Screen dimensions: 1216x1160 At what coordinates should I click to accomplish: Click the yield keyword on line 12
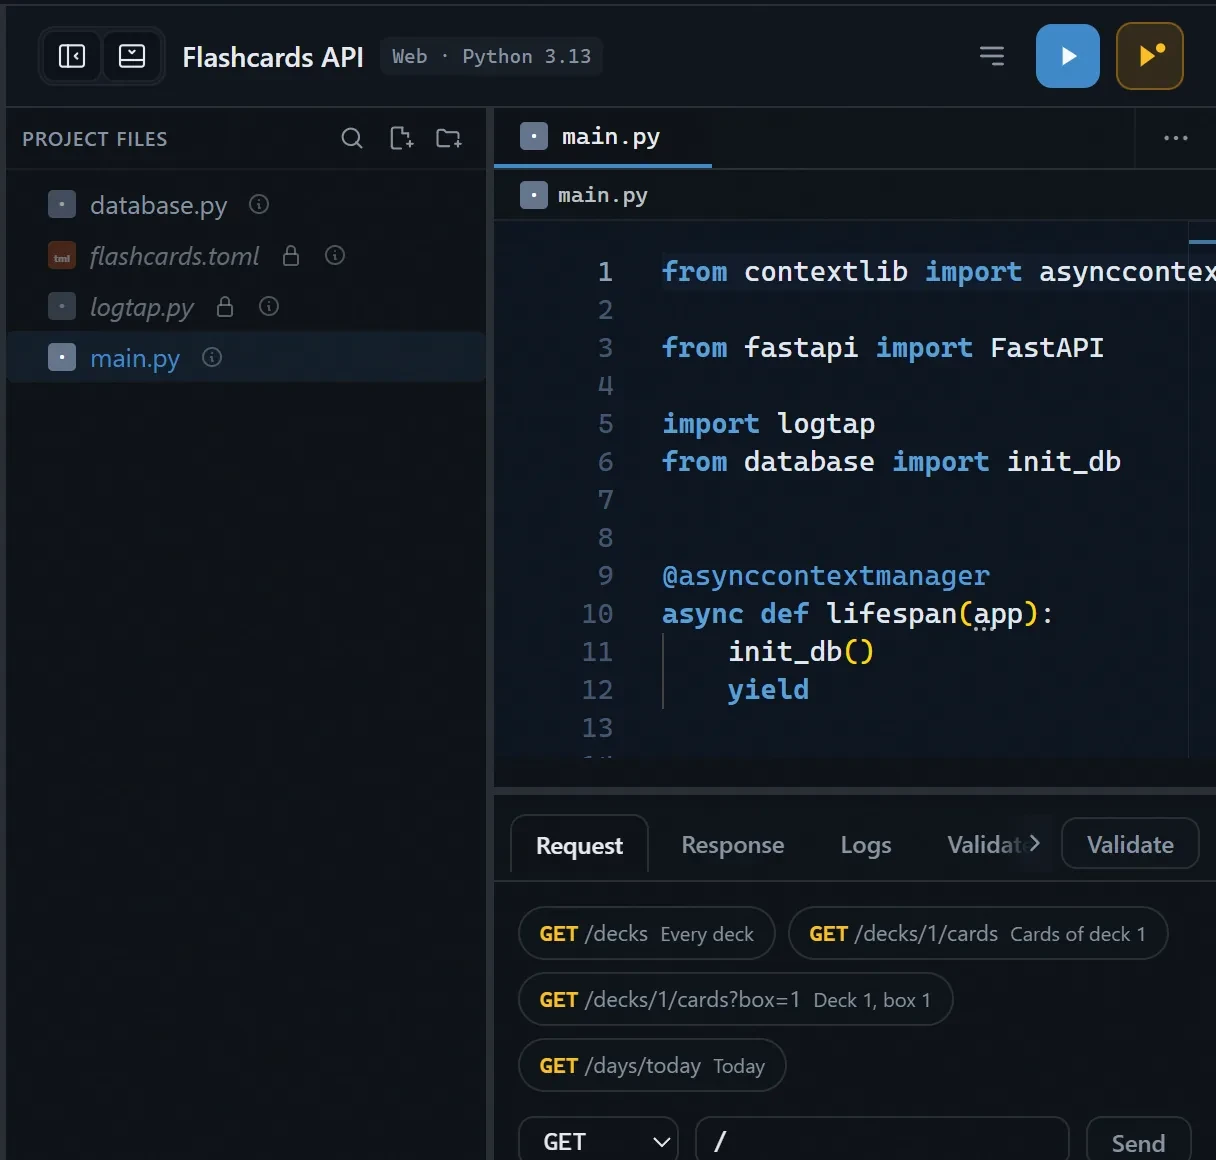768,690
